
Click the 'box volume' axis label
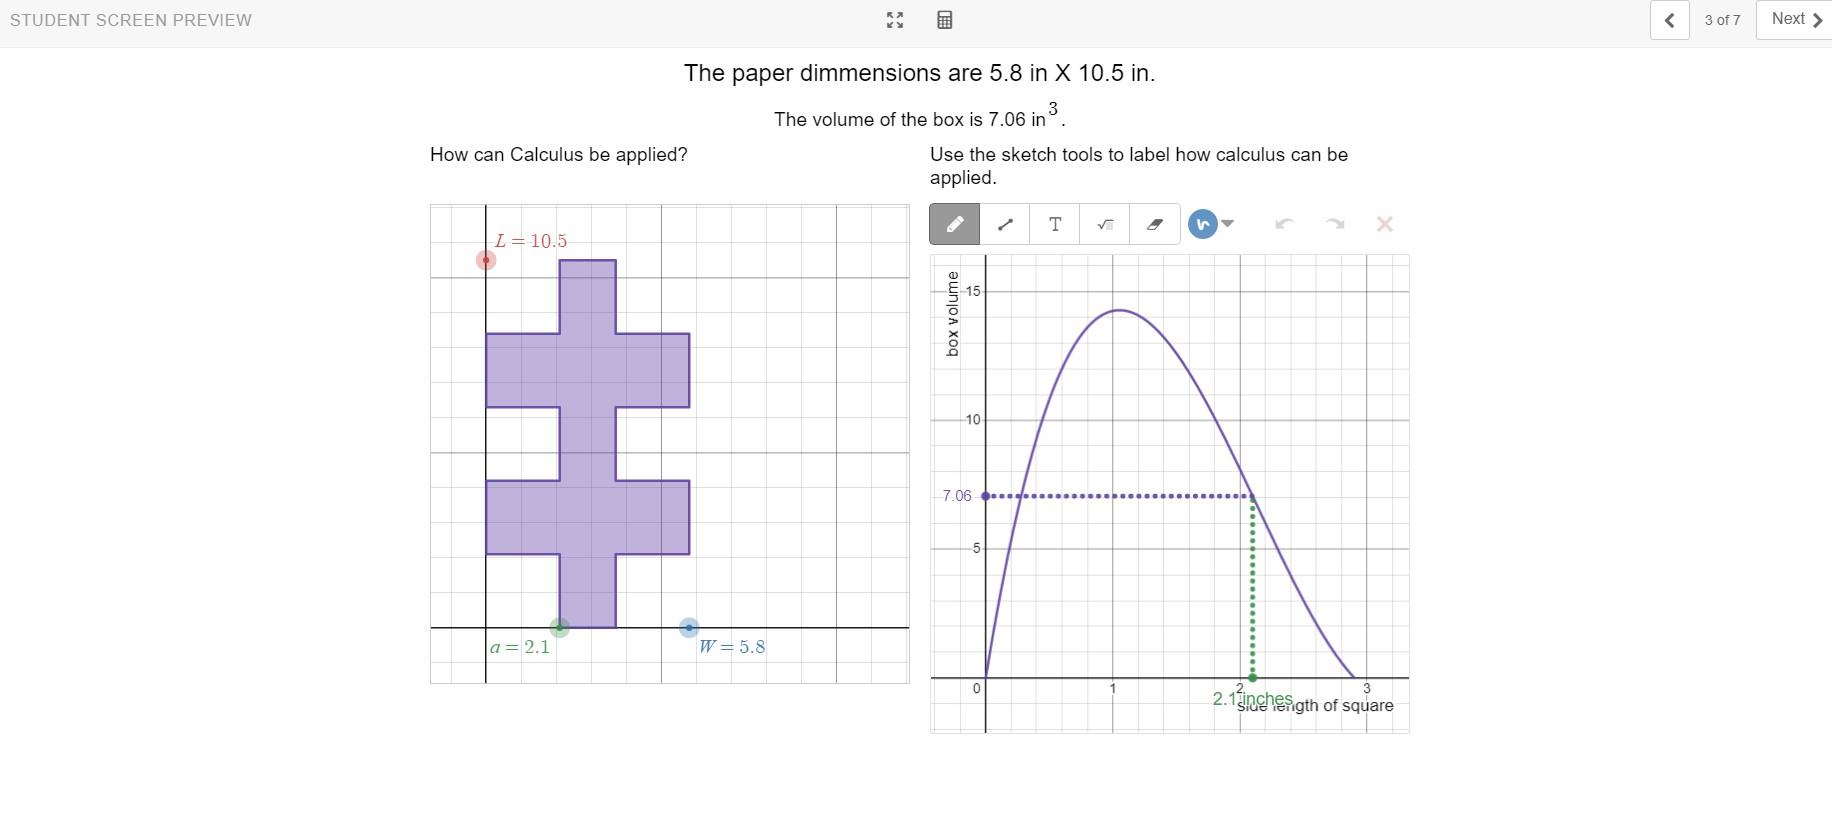952,314
